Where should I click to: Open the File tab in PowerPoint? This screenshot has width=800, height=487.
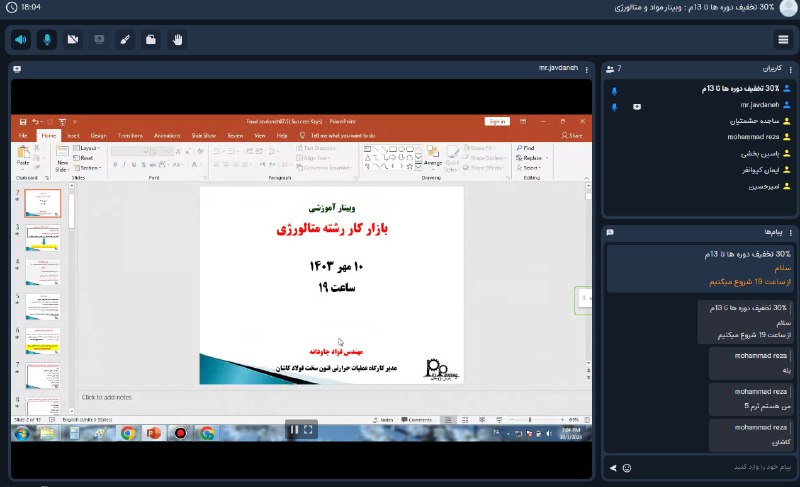tap(23, 136)
